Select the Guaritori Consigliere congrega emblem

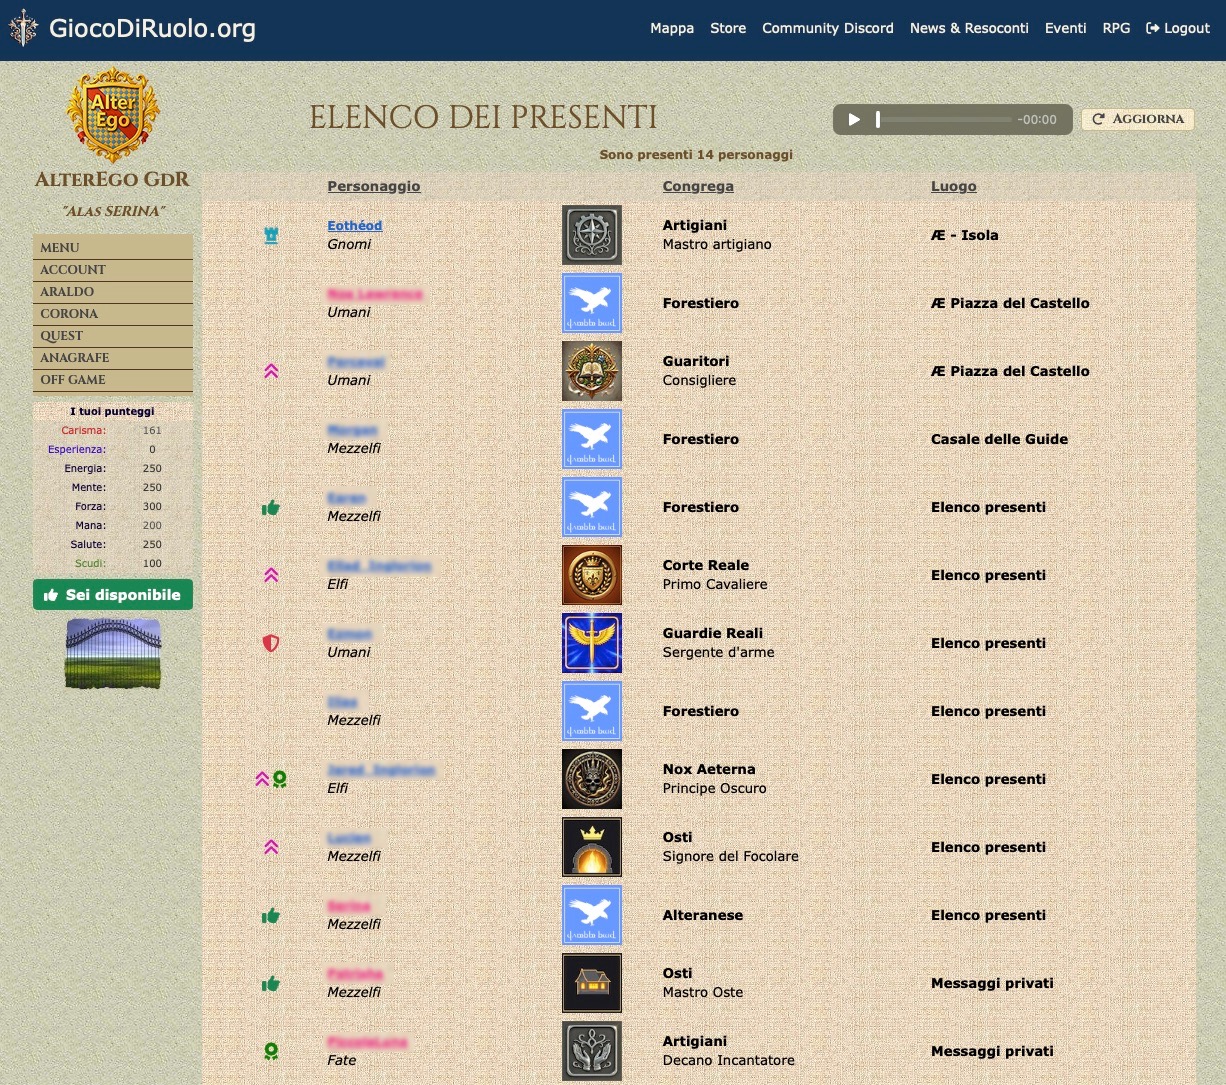[x=591, y=371]
